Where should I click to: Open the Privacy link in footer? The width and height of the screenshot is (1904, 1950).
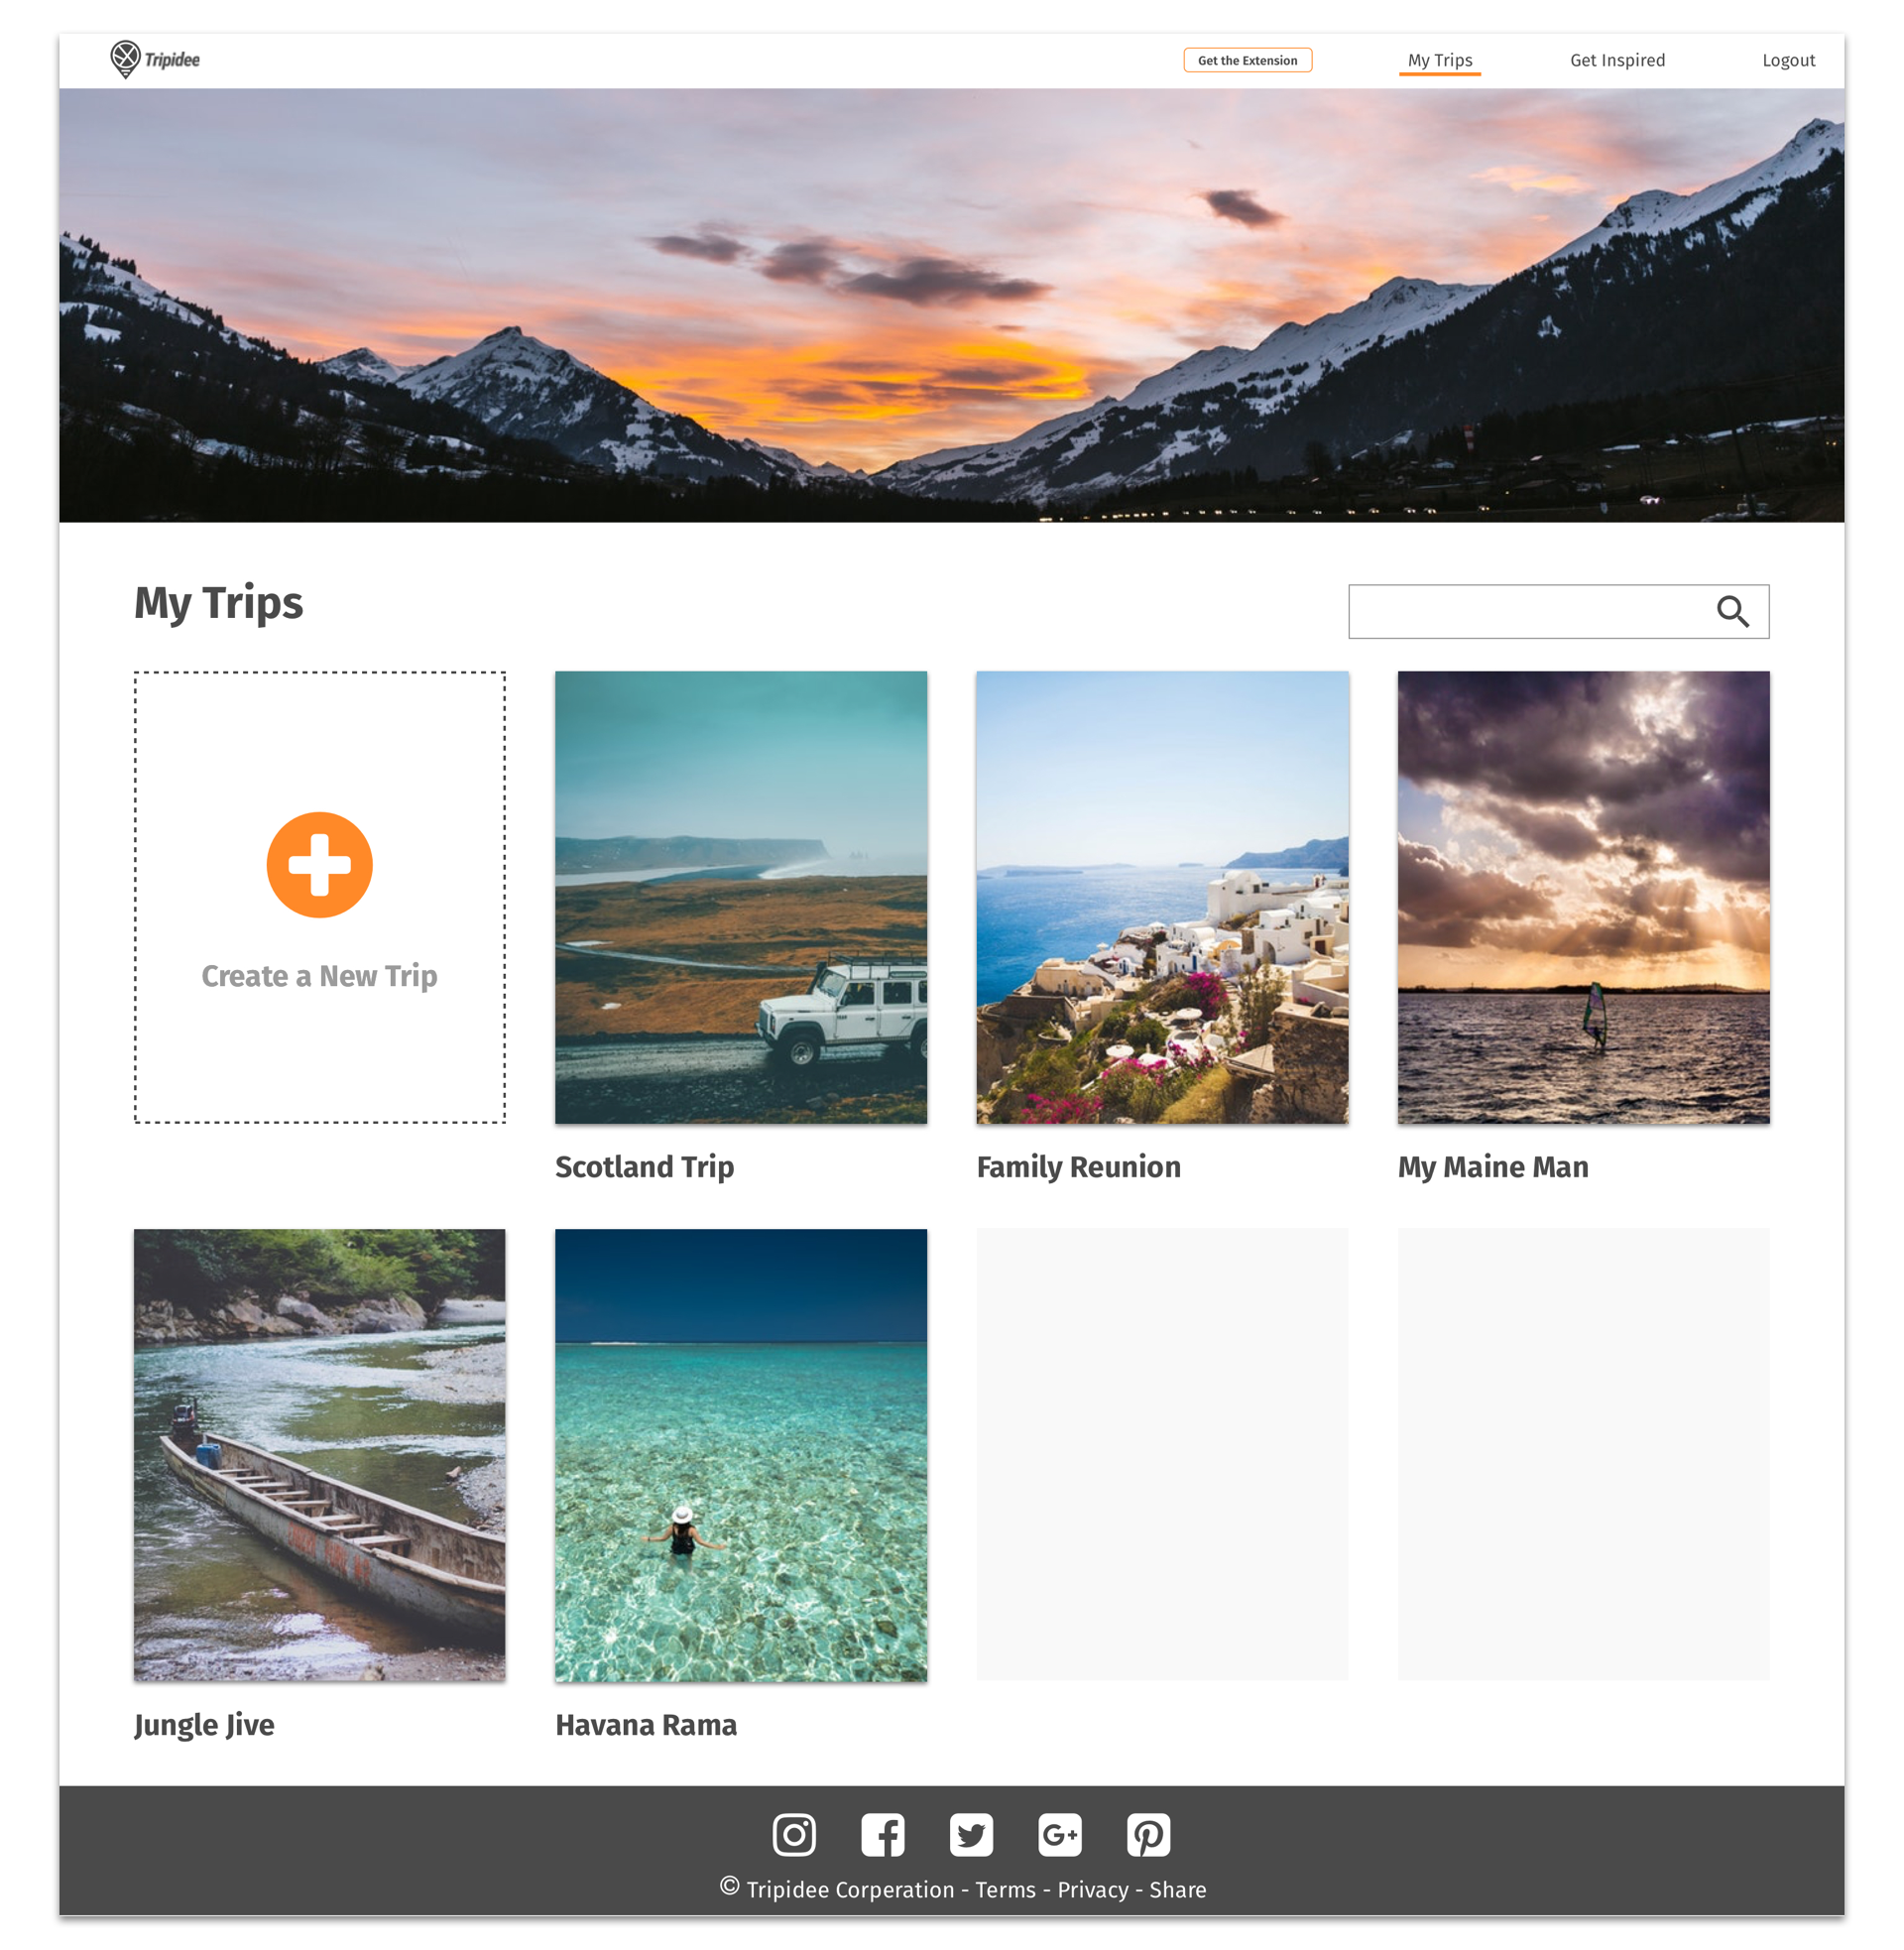pyautogui.click(x=1092, y=1889)
